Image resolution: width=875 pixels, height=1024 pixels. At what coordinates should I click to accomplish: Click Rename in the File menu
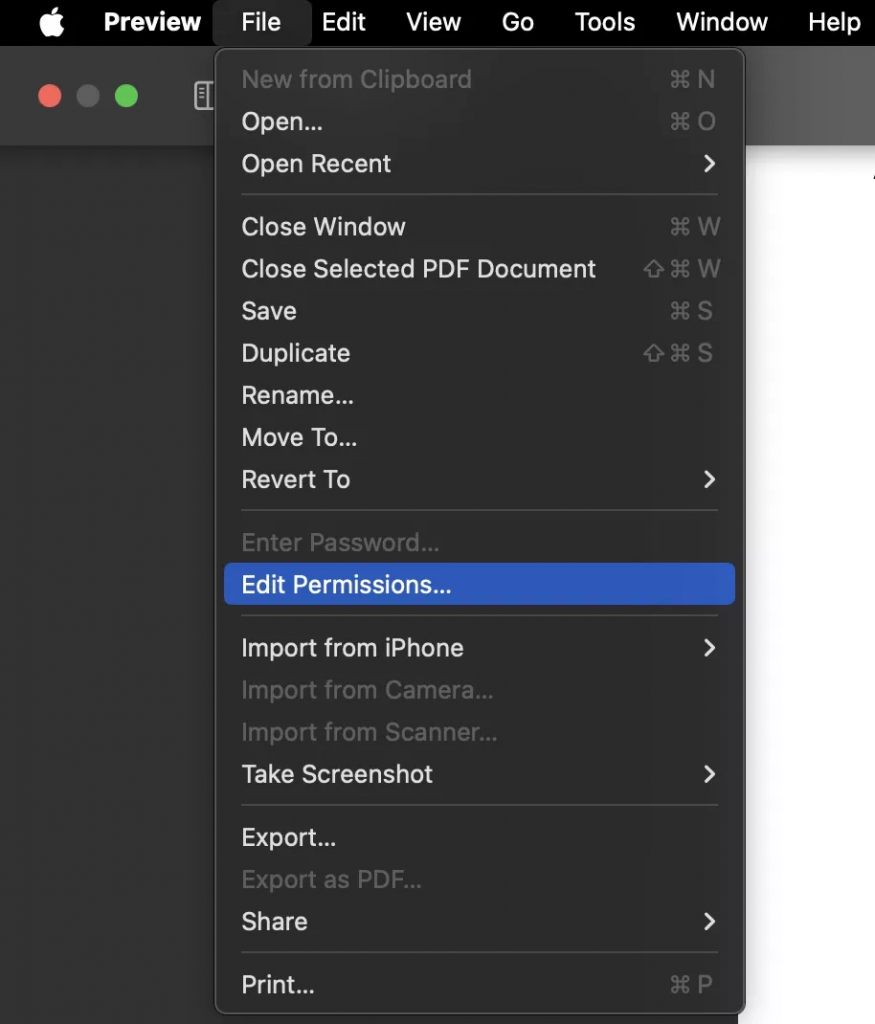click(x=297, y=395)
